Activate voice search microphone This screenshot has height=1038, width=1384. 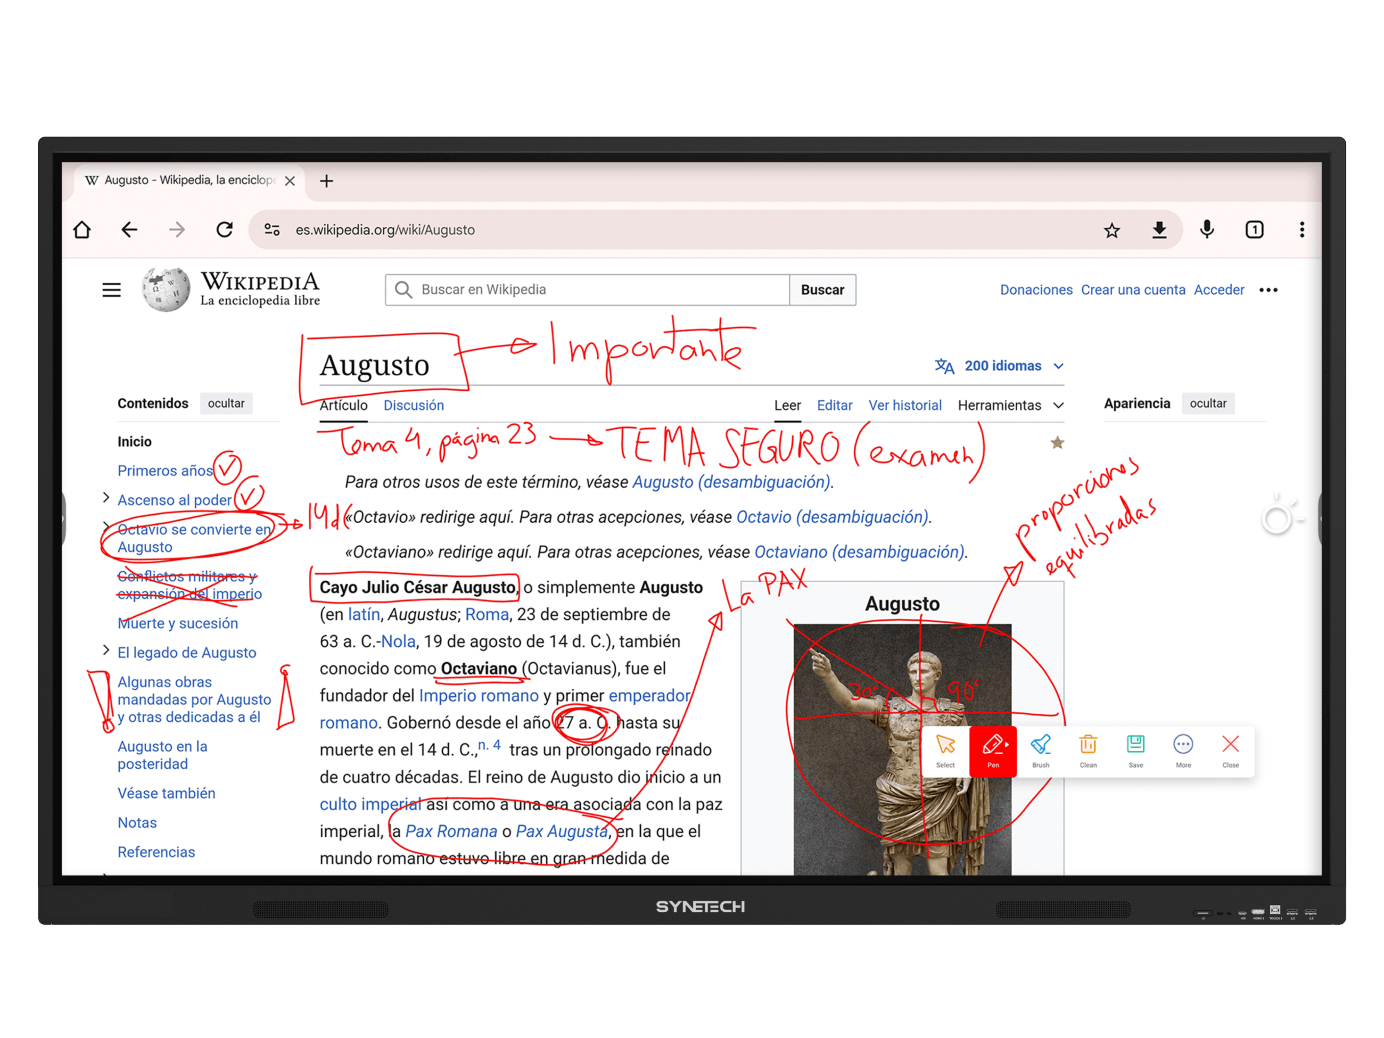pos(1207,230)
